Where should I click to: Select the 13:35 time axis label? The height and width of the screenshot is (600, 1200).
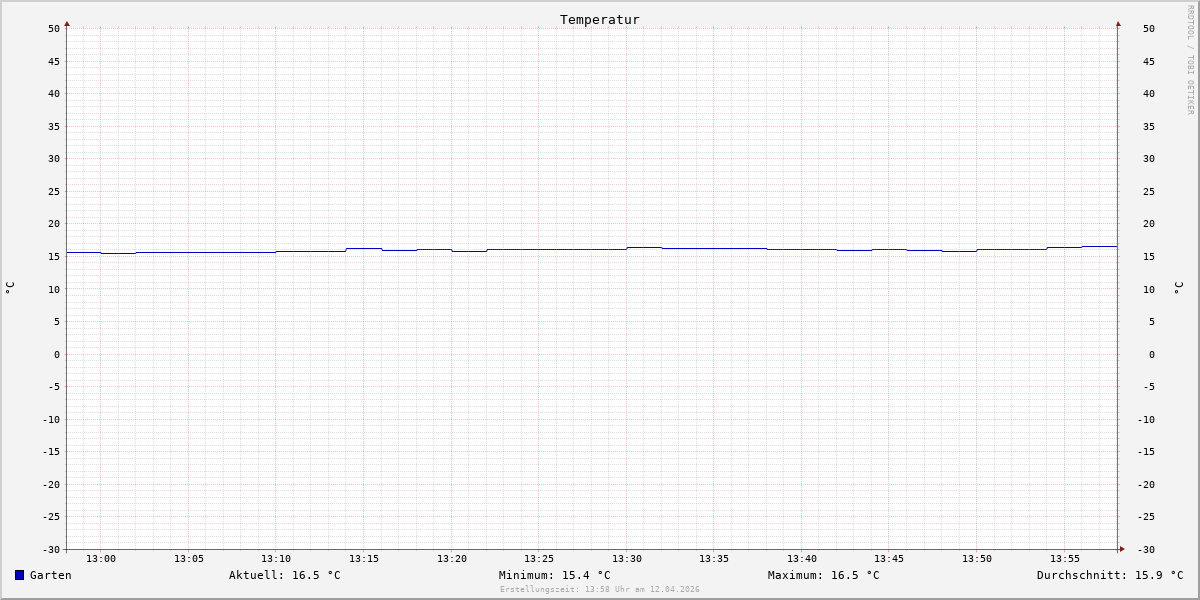(x=714, y=558)
